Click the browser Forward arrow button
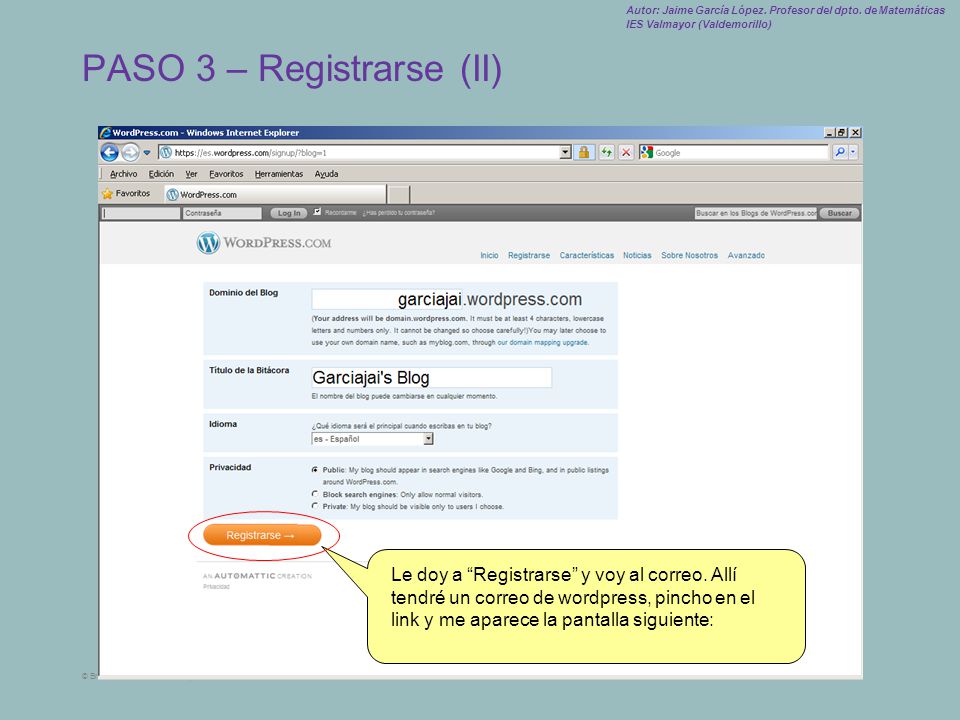Image resolution: width=960 pixels, height=720 pixels. pos(130,152)
